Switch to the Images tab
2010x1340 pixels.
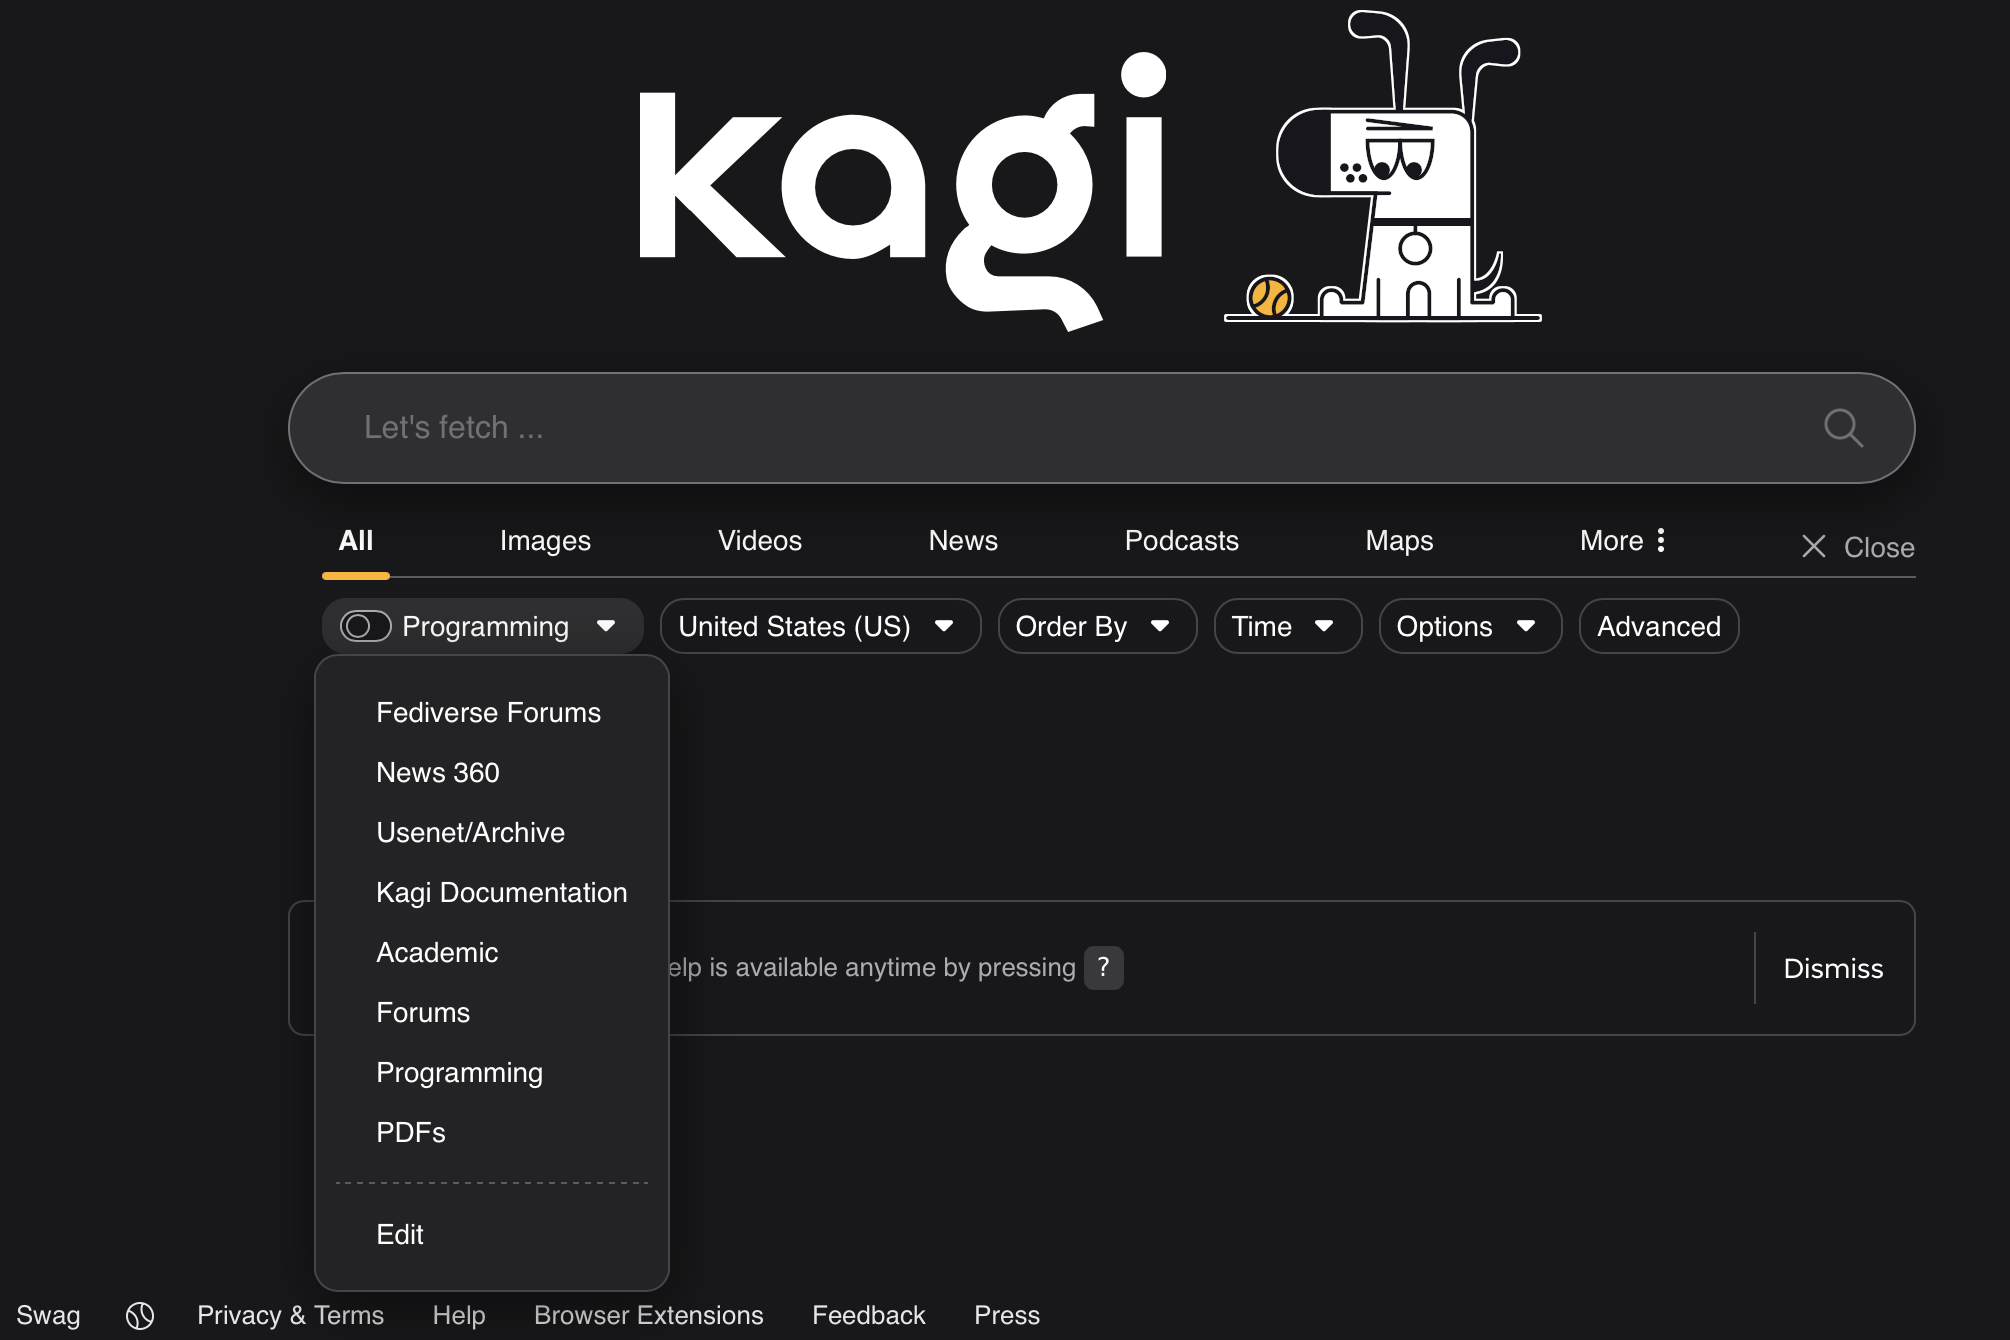(x=545, y=541)
